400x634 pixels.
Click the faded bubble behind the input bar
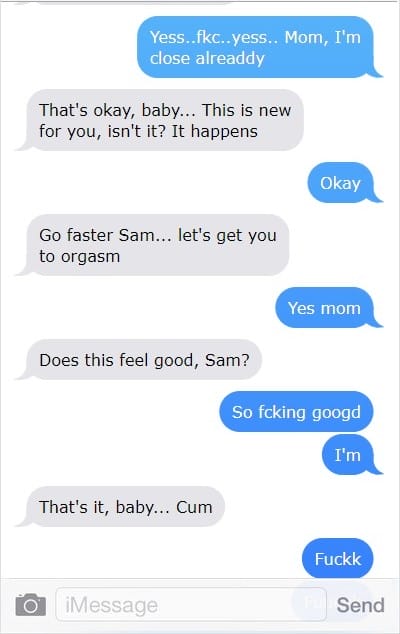click(x=309, y=602)
